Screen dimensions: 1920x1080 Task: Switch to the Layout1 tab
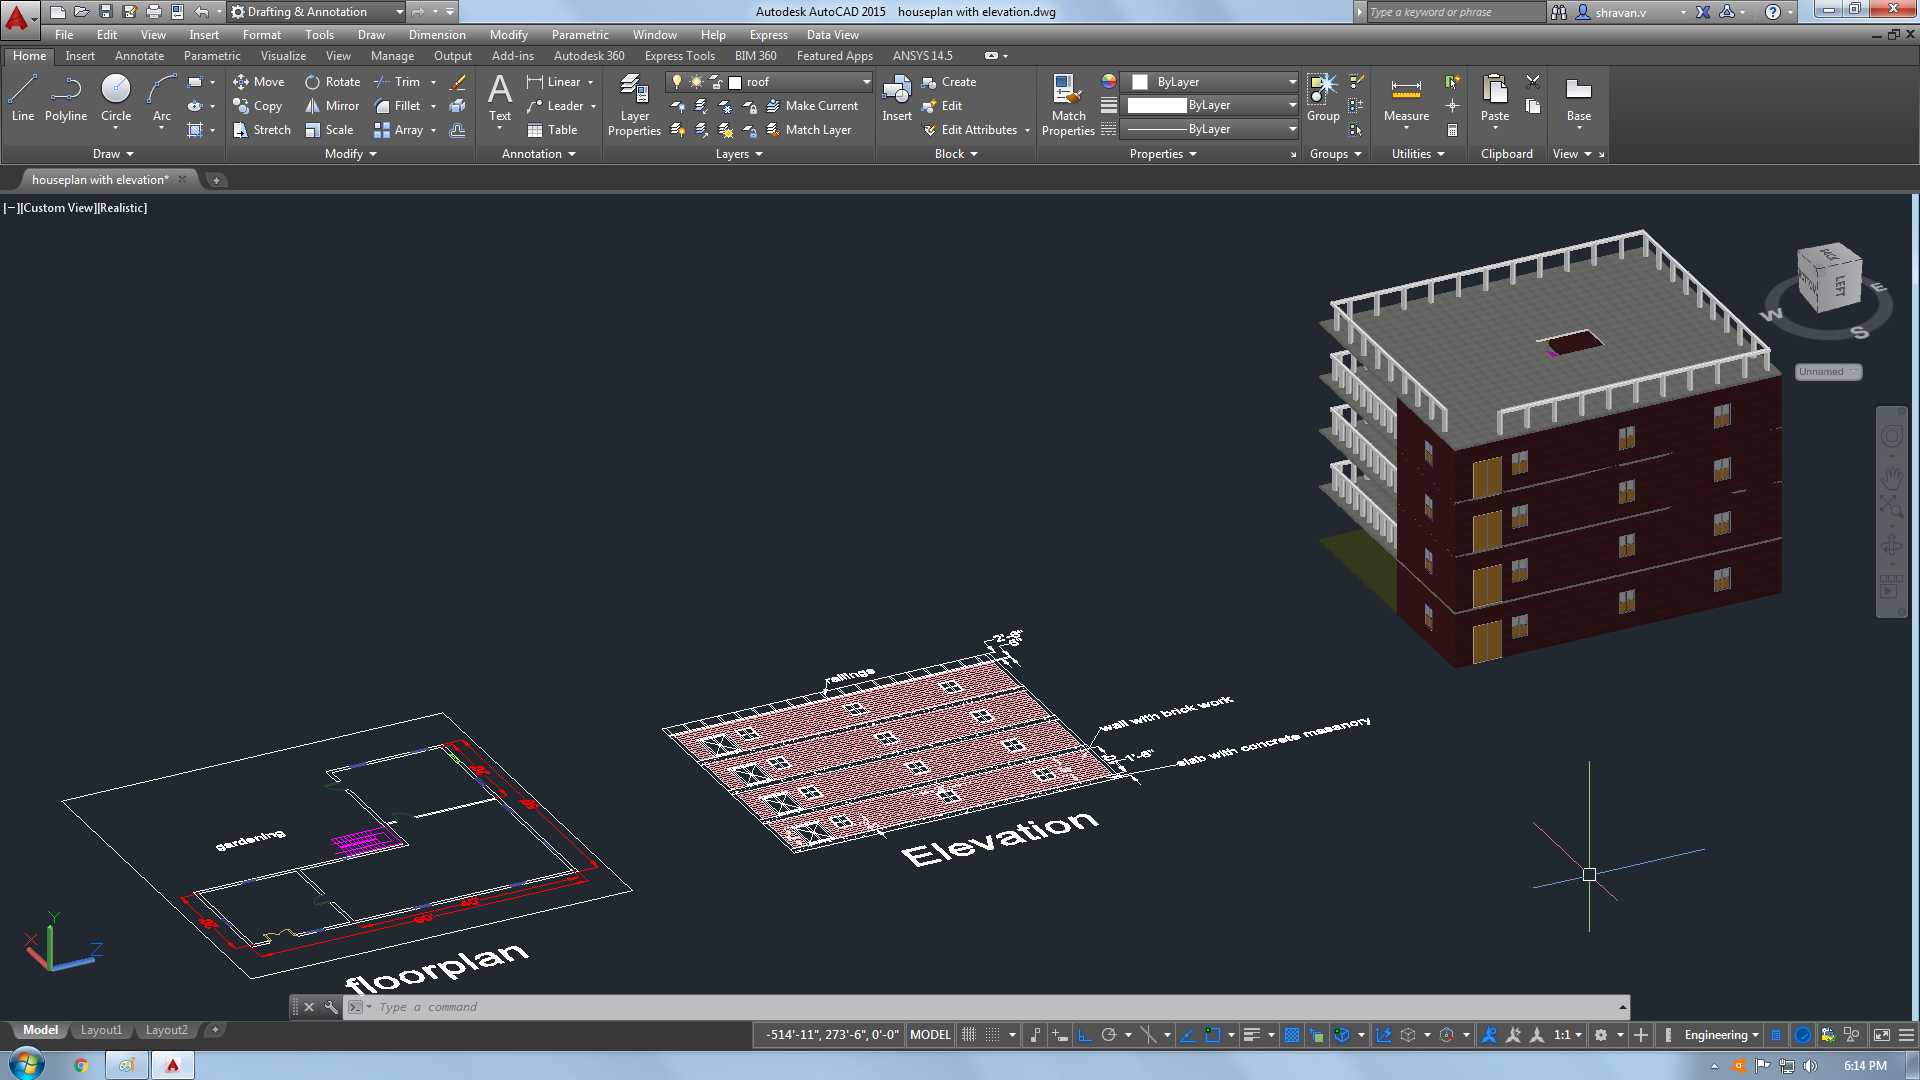point(101,1030)
